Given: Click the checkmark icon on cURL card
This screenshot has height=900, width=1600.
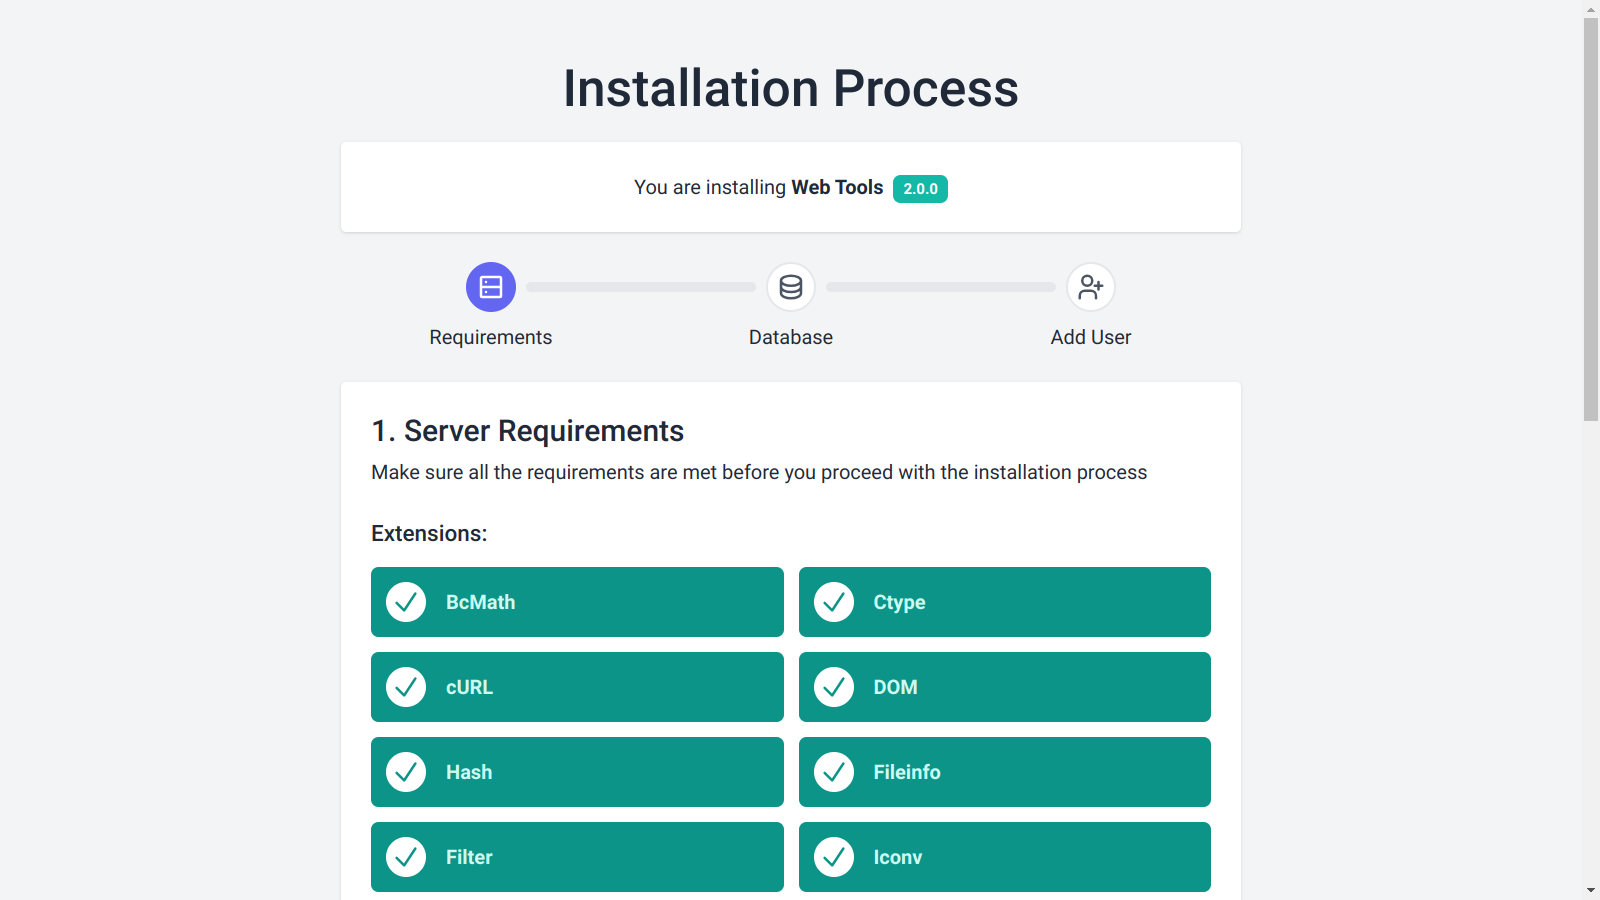Looking at the screenshot, I should point(406,687).
